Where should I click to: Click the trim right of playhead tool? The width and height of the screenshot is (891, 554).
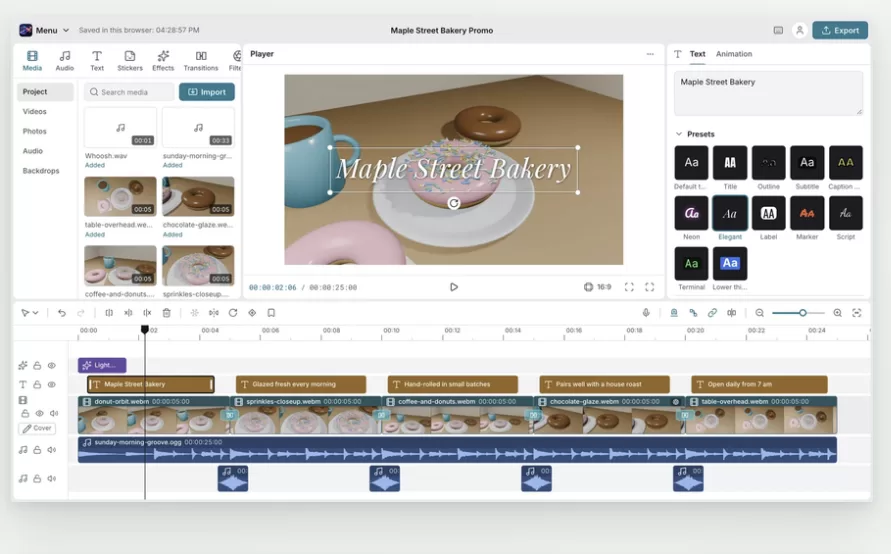tap(147, 313)
